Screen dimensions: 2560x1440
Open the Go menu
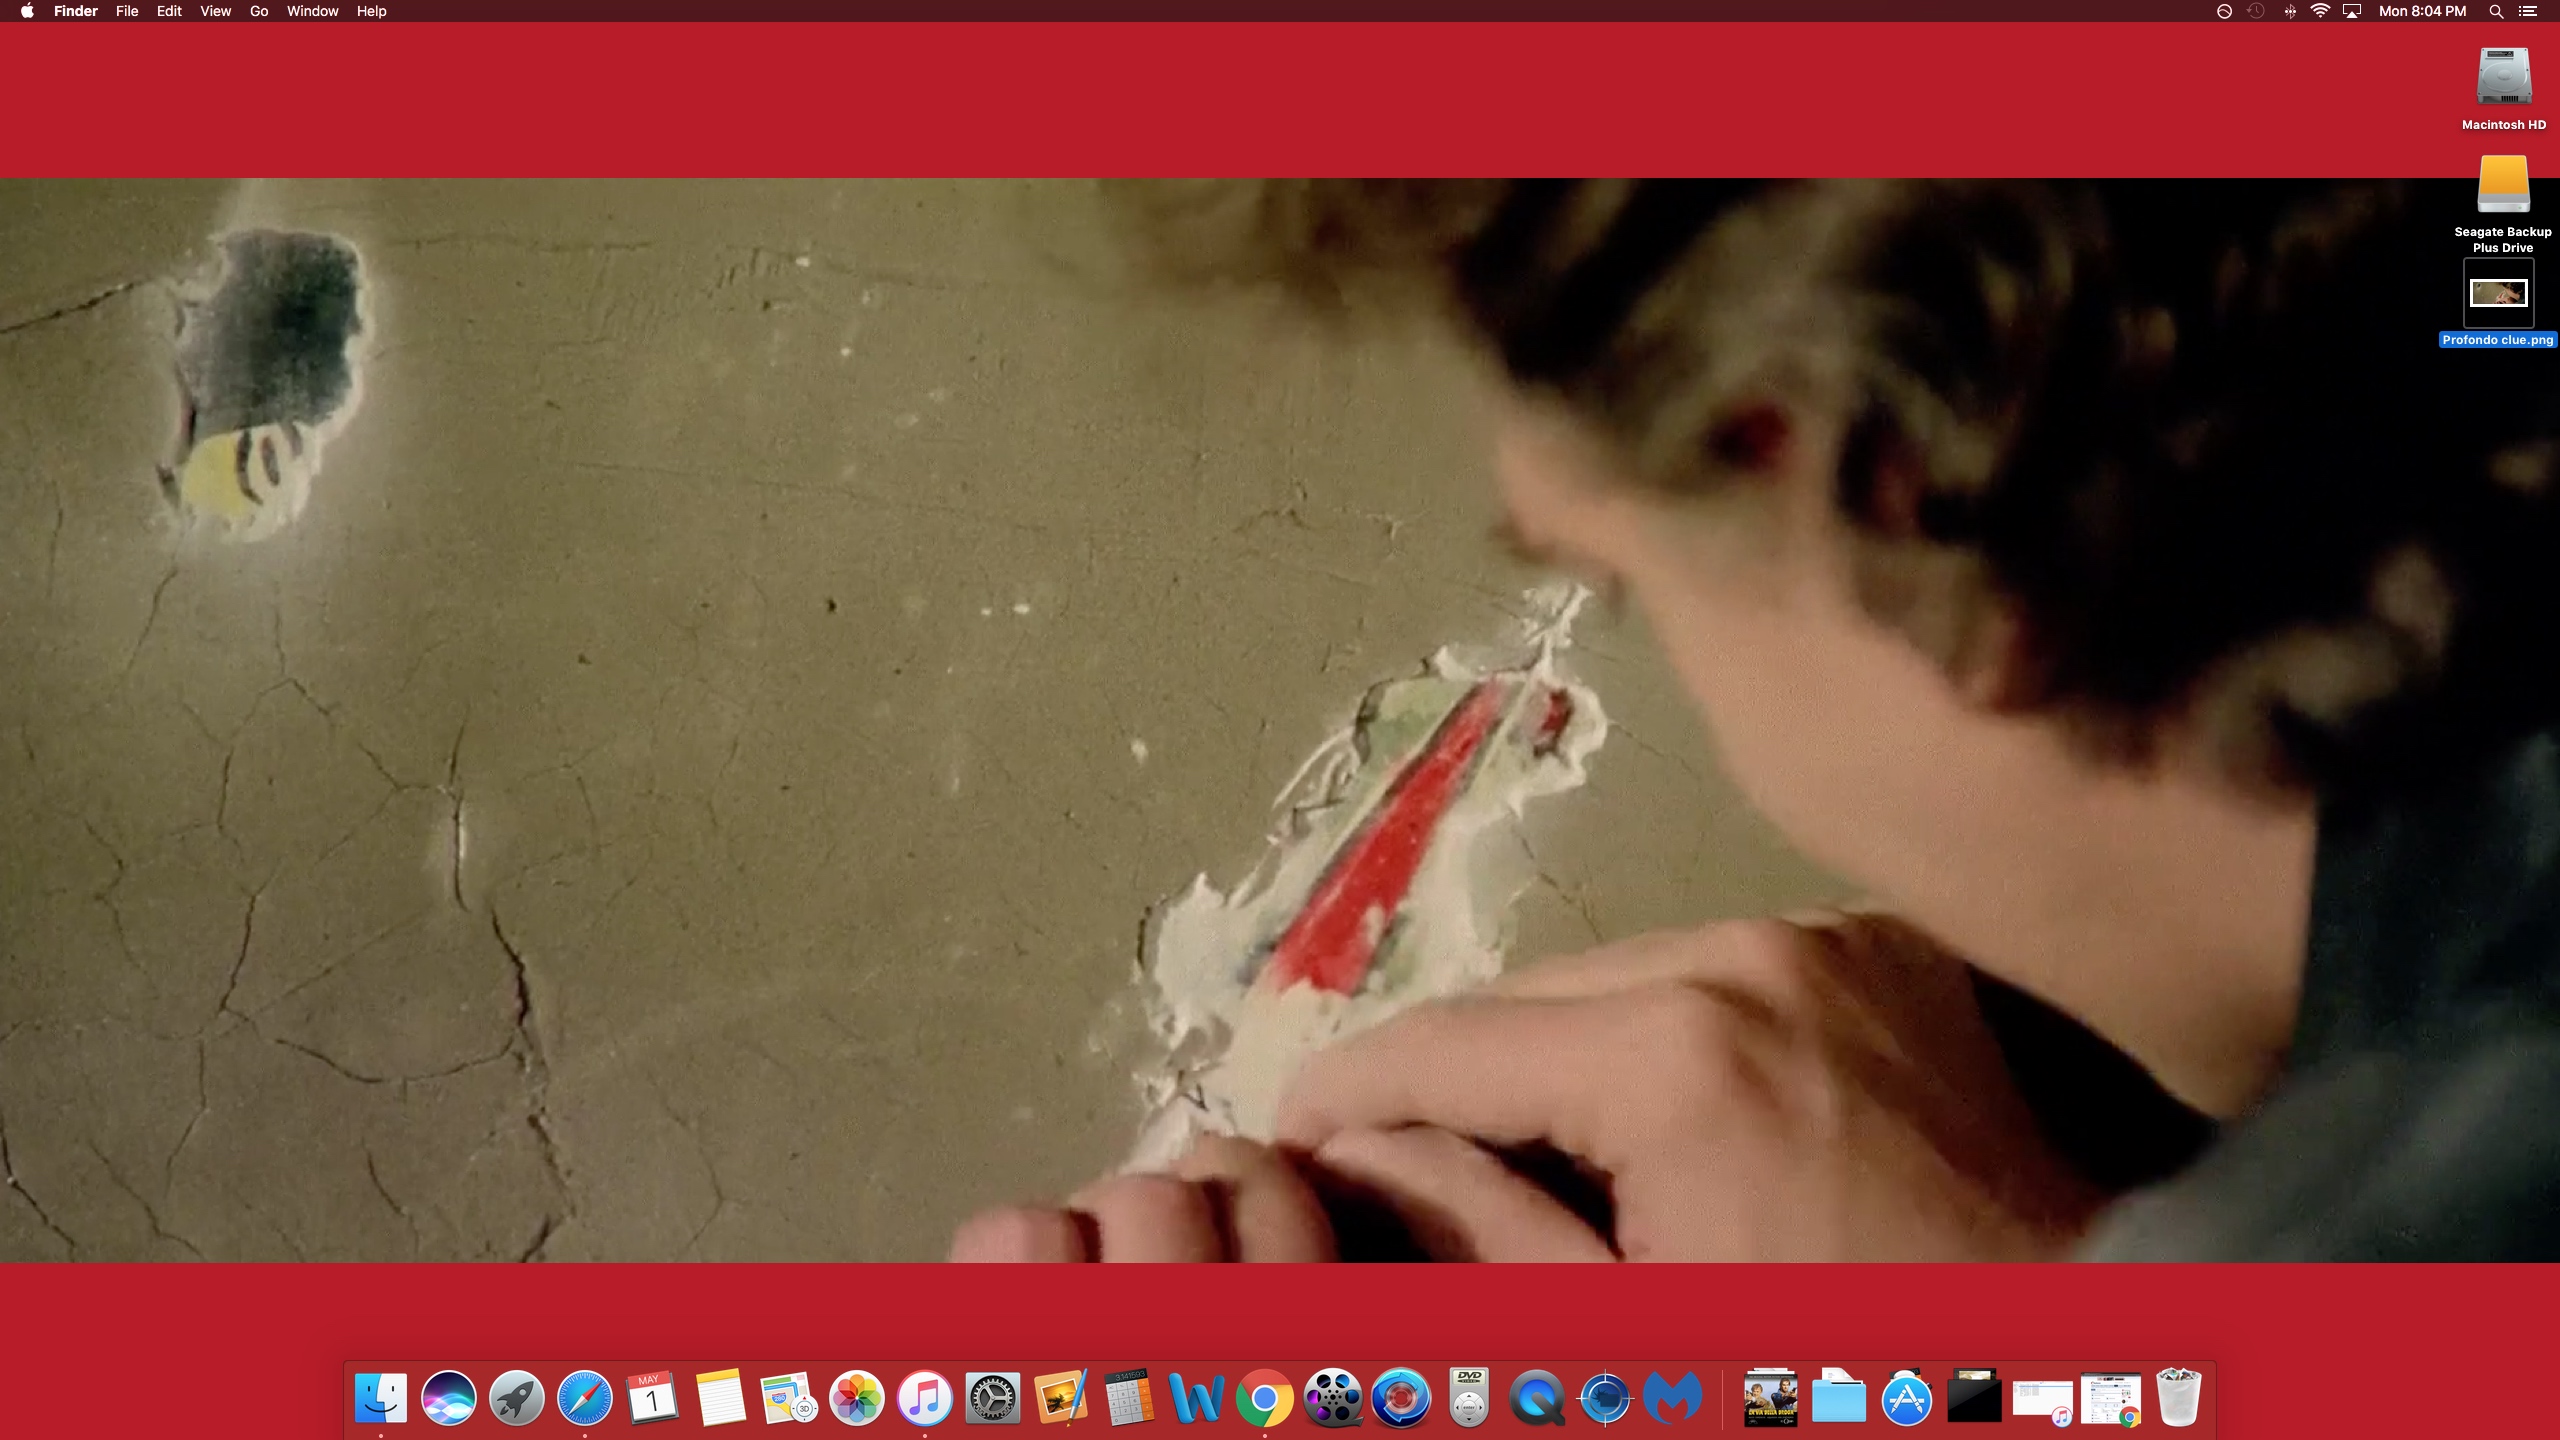pyautogui.click(x=259, y=11)
